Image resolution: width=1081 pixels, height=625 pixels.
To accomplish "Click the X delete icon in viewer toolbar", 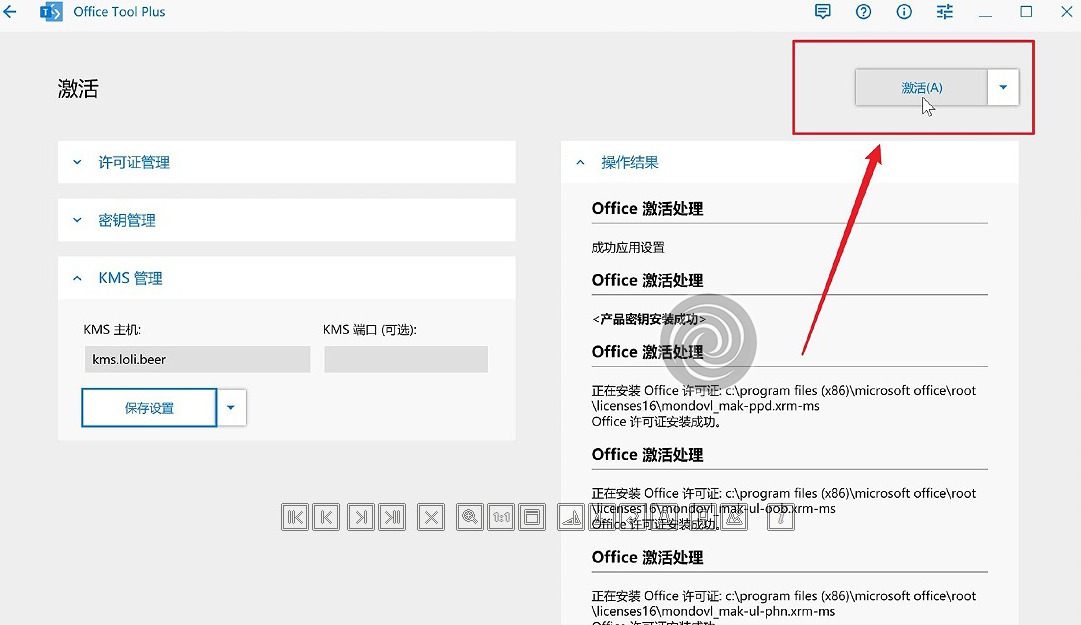I will pyautogui.click(x=431, y=517).
